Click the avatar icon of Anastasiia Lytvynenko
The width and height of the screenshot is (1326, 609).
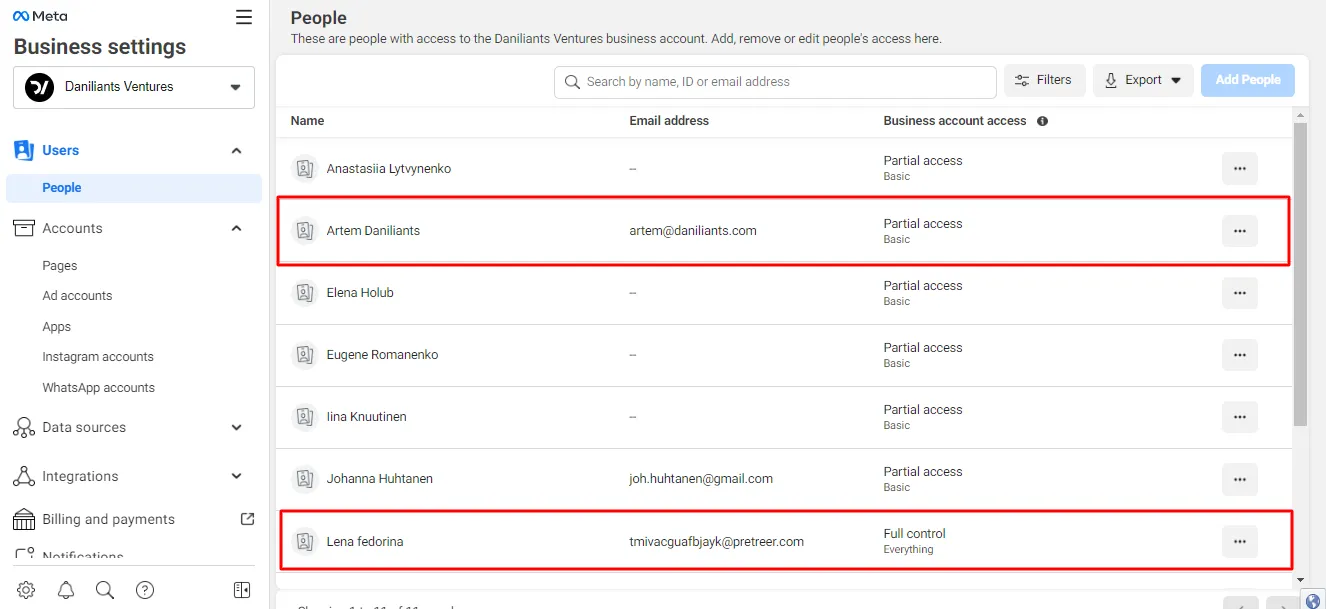coord(304,169)
